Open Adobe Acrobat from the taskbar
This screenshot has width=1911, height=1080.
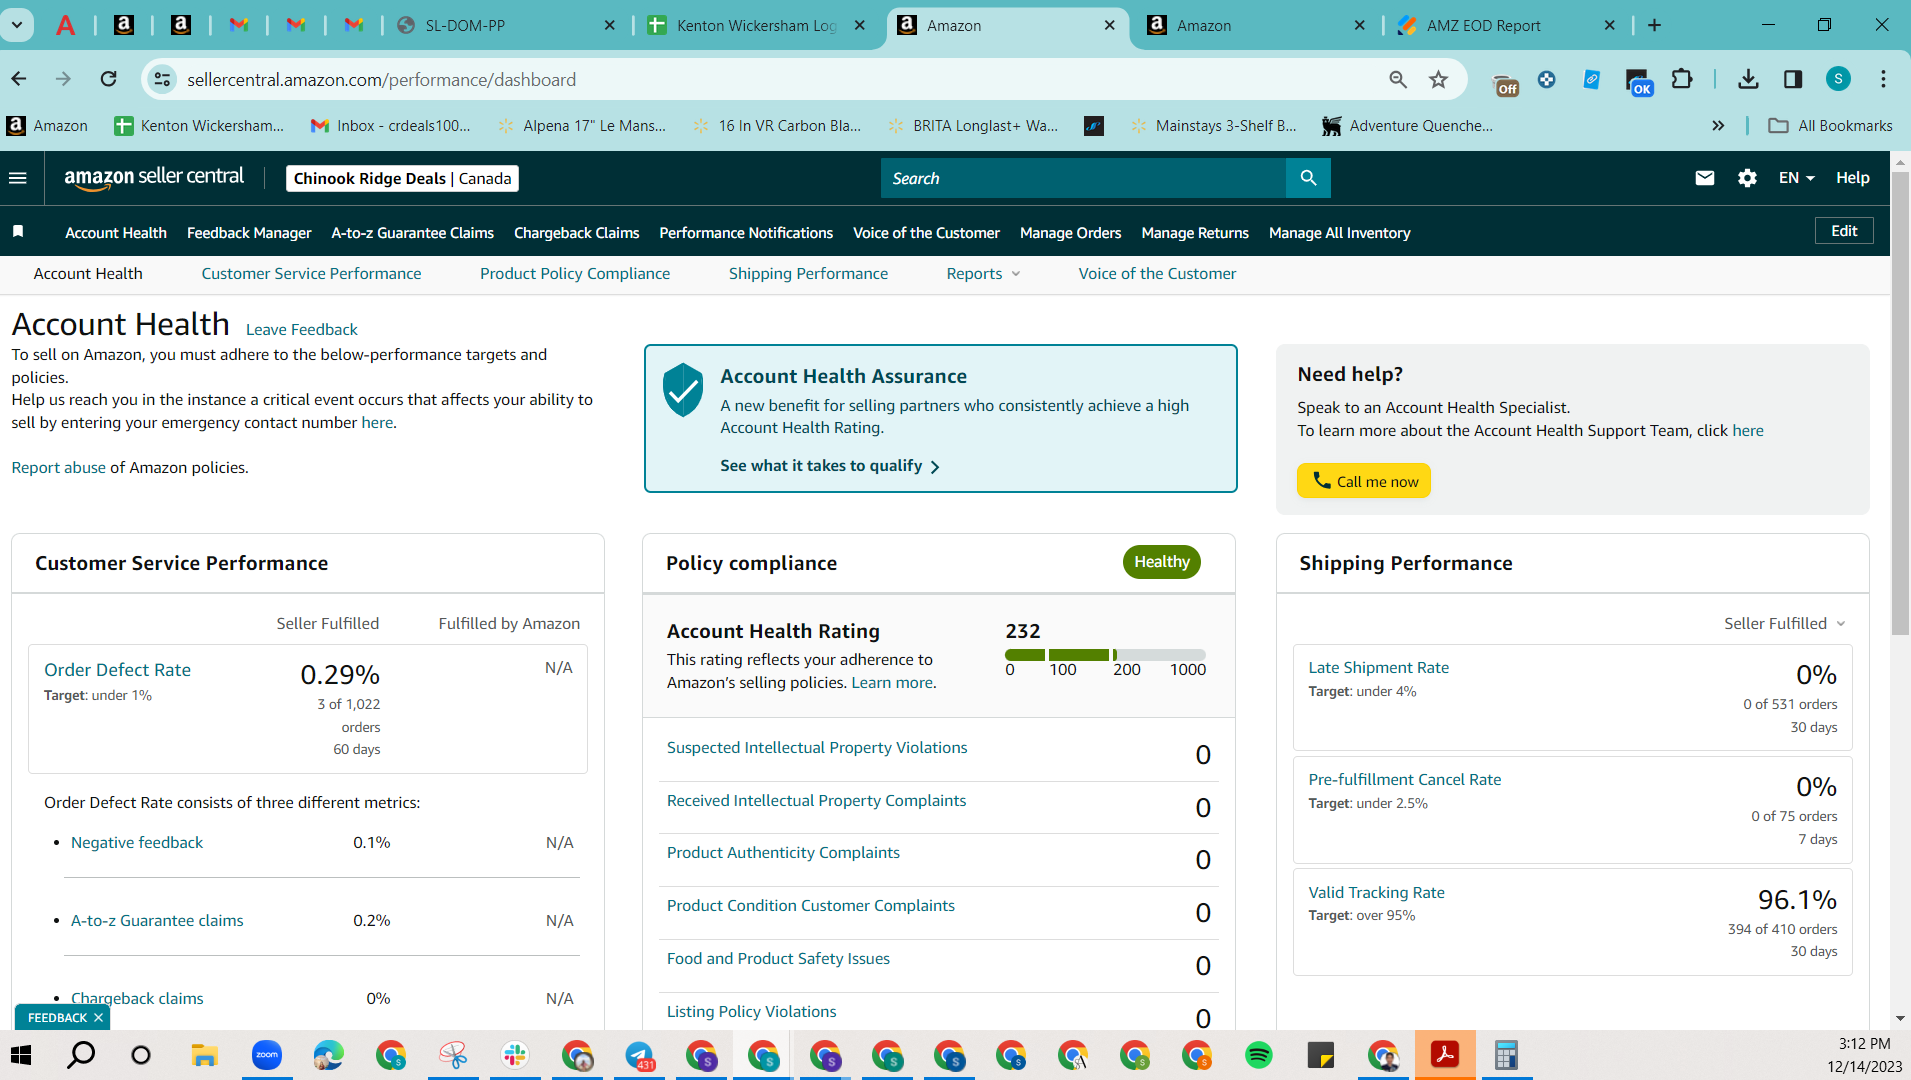pos(1445,1055)
